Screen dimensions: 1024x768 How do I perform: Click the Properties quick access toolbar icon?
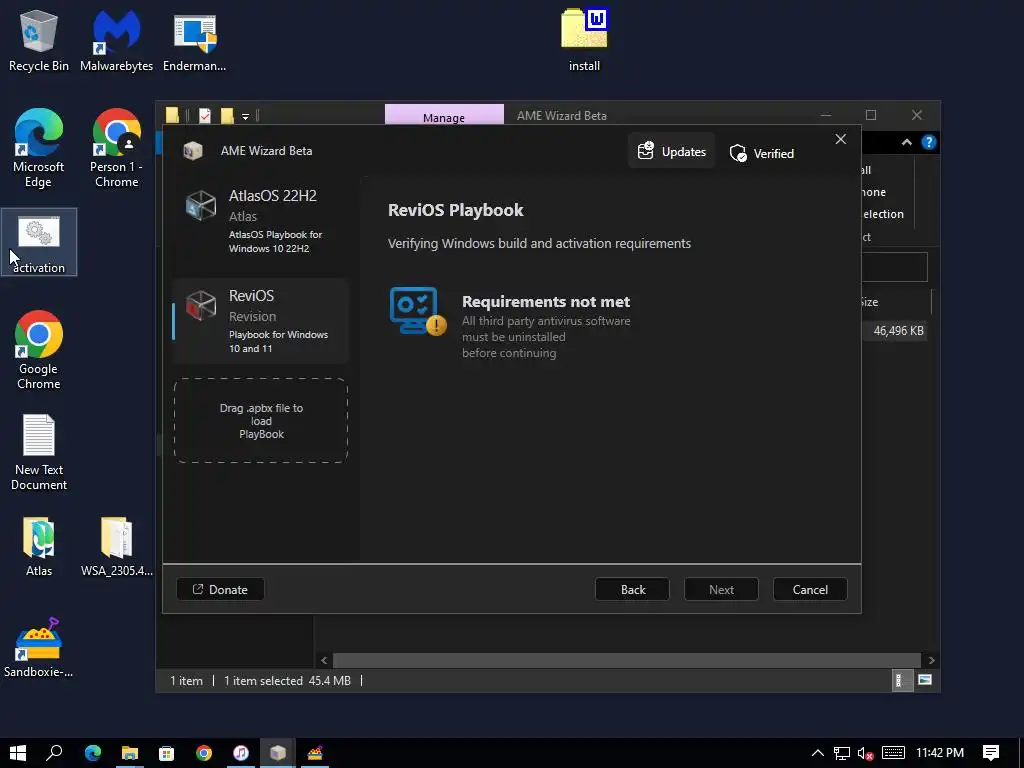(205, 116)
